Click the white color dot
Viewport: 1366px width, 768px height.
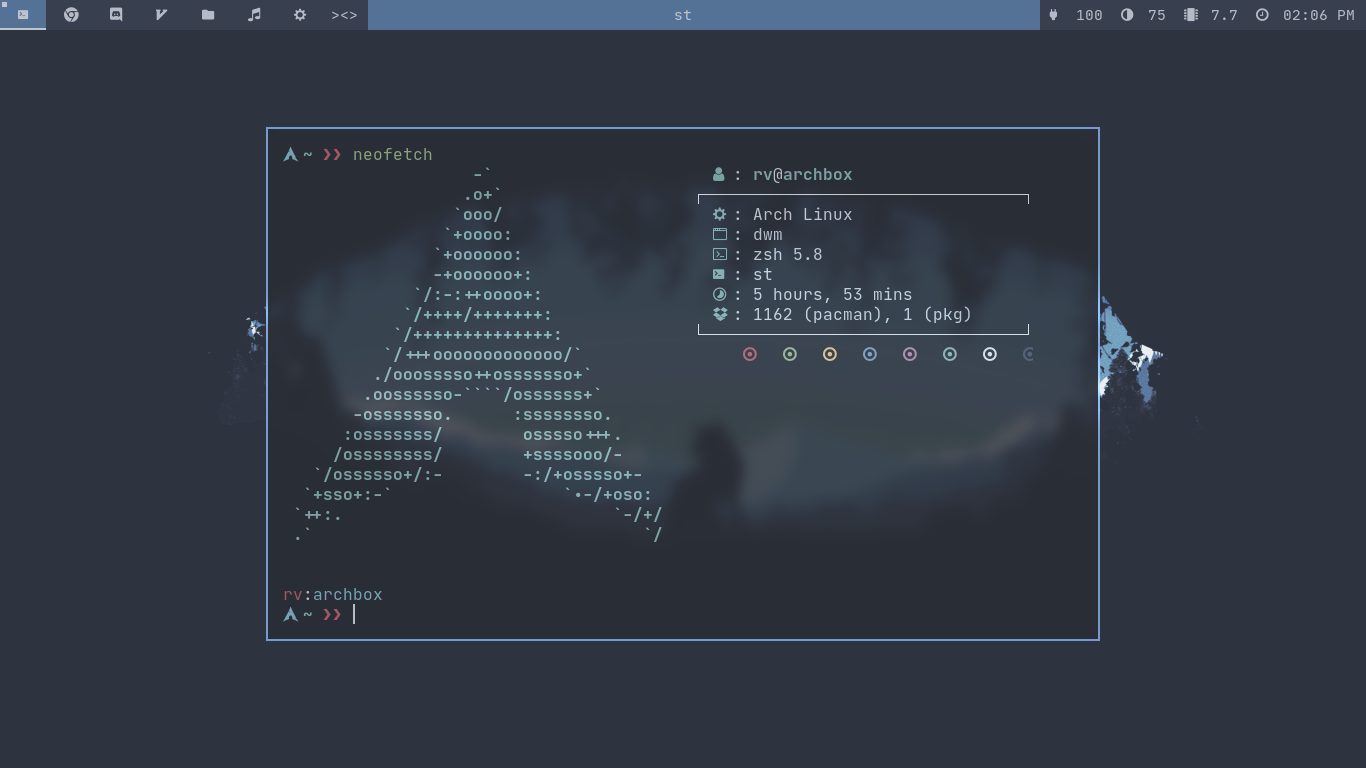coord(990,354)
